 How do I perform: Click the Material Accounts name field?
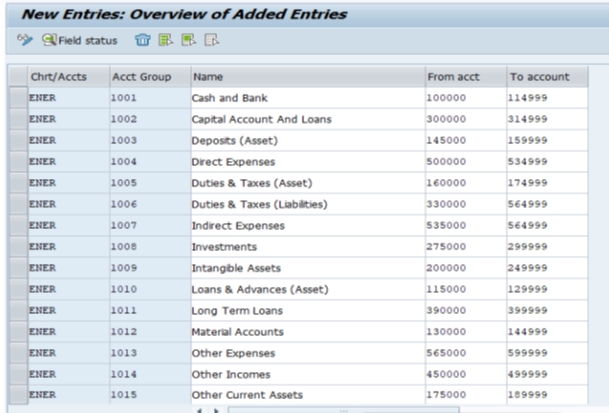[x=308, y=332]
